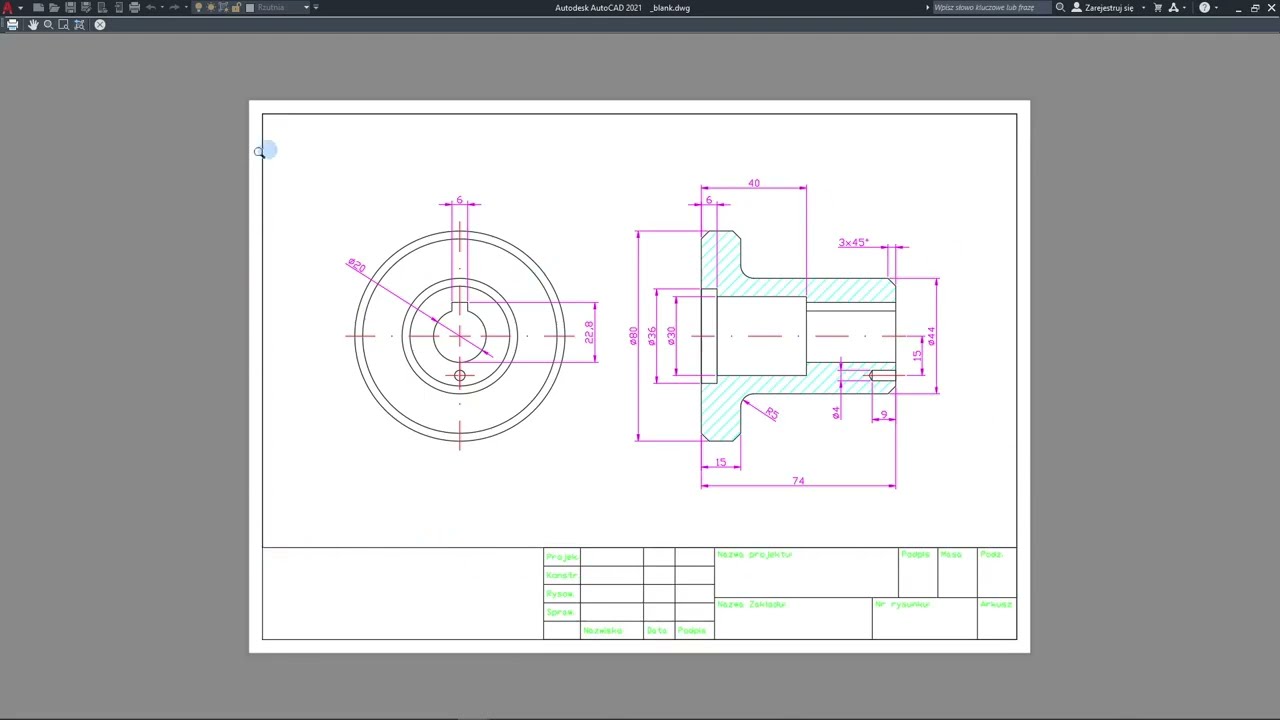Open the Autodesk App Store cart icon

(1158, 7)
